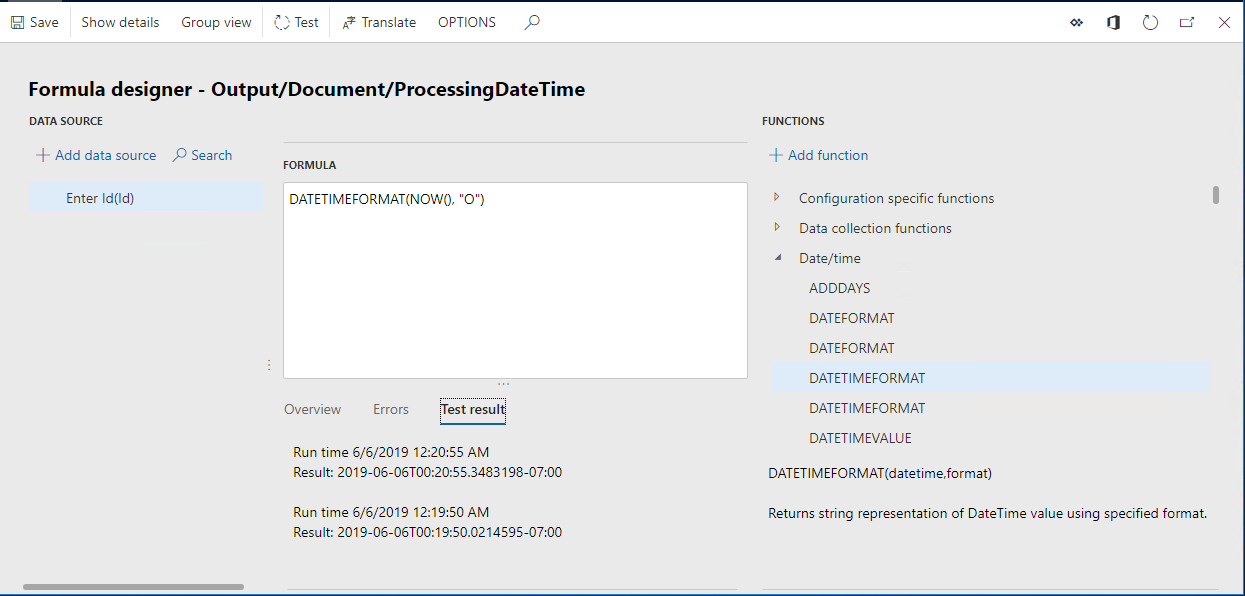1245x596 pixels.
Task: Open the OPTIONS menu
Action: (467, 22)
